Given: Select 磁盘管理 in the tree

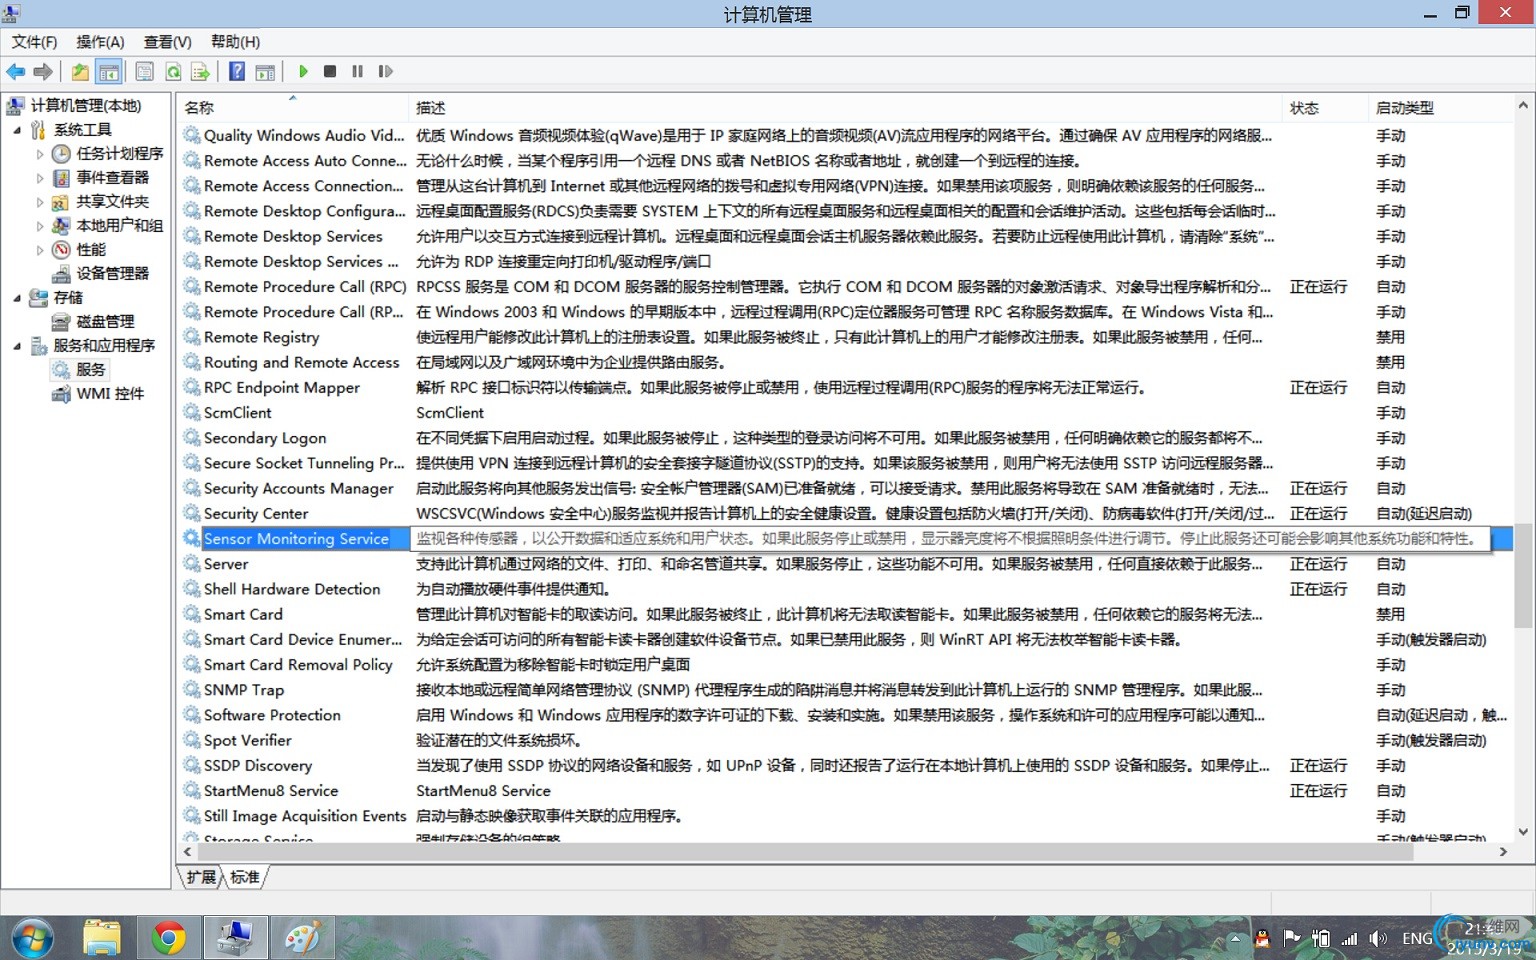Looking at the screenshot, I should (105, 322).
